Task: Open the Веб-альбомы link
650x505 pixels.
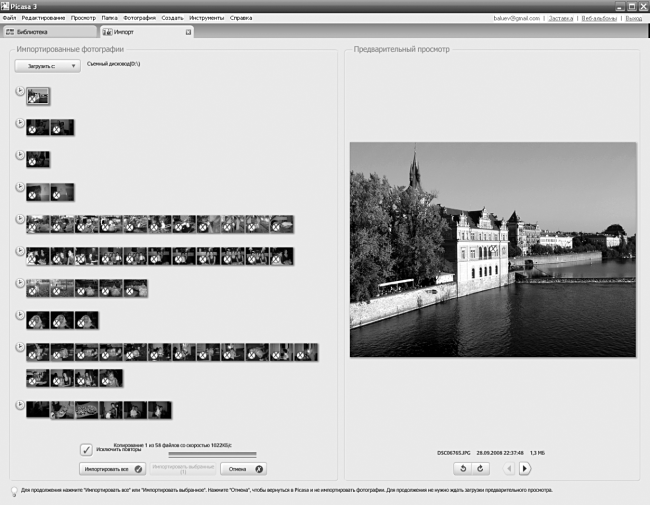Action: 599,18
